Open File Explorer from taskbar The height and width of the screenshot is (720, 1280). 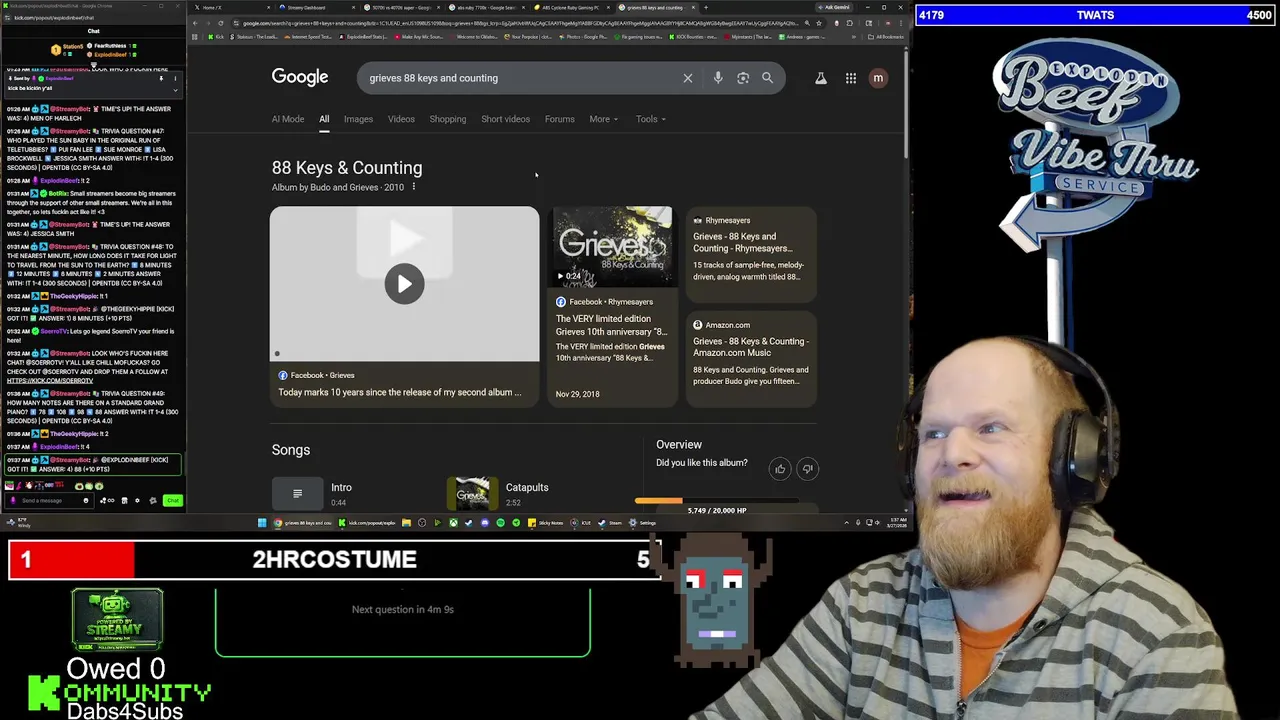point(406,523)
